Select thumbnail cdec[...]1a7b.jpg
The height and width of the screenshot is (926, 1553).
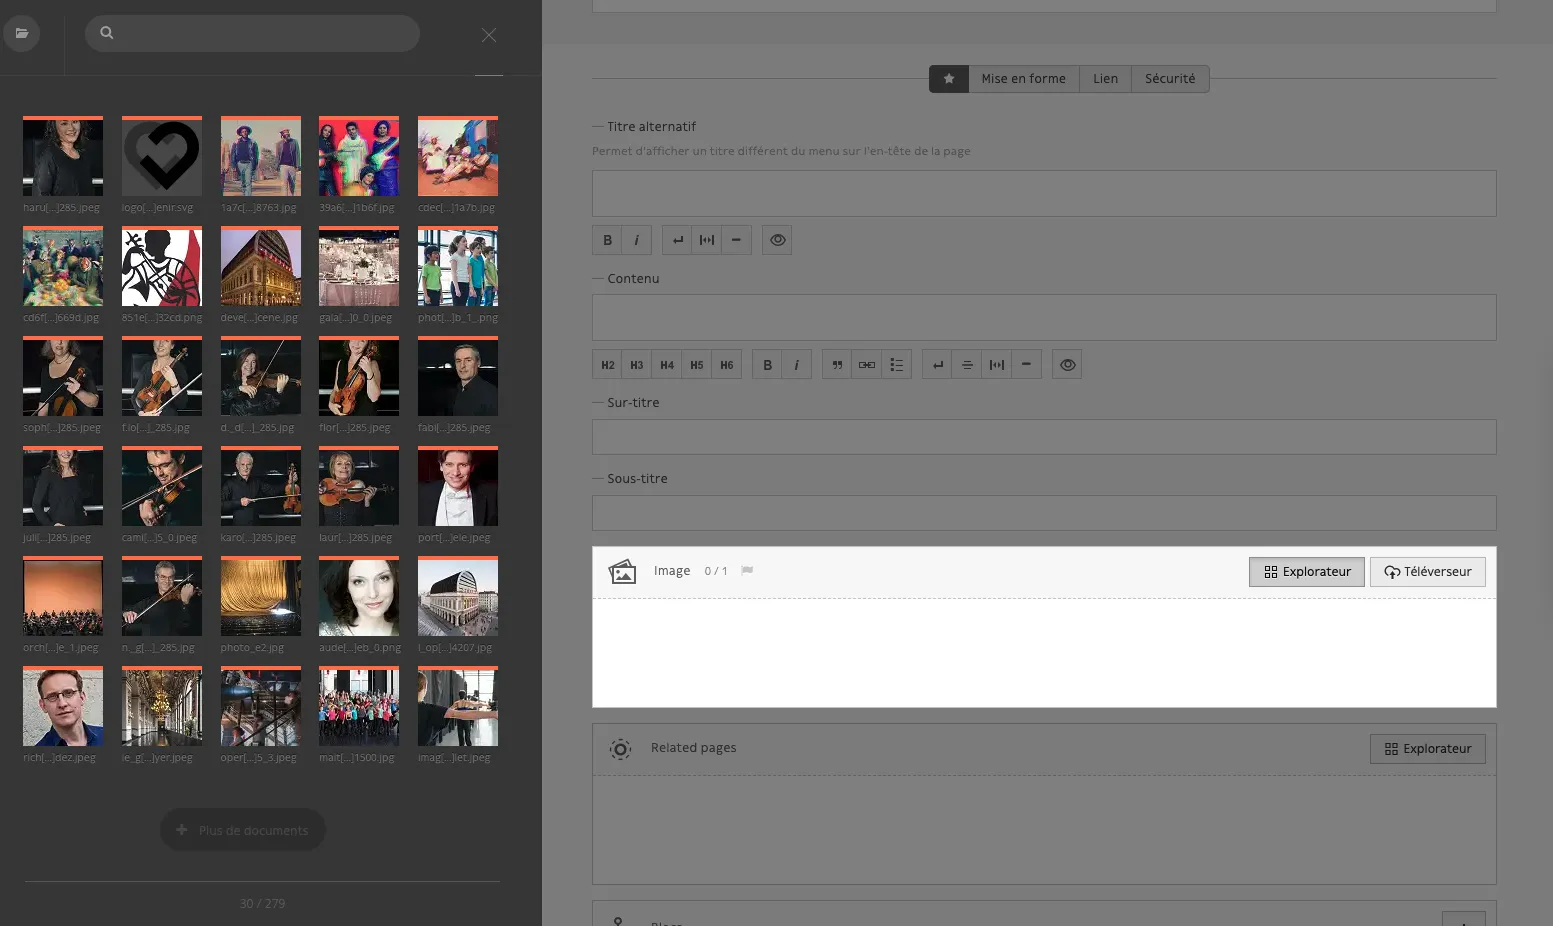point(458,157)
